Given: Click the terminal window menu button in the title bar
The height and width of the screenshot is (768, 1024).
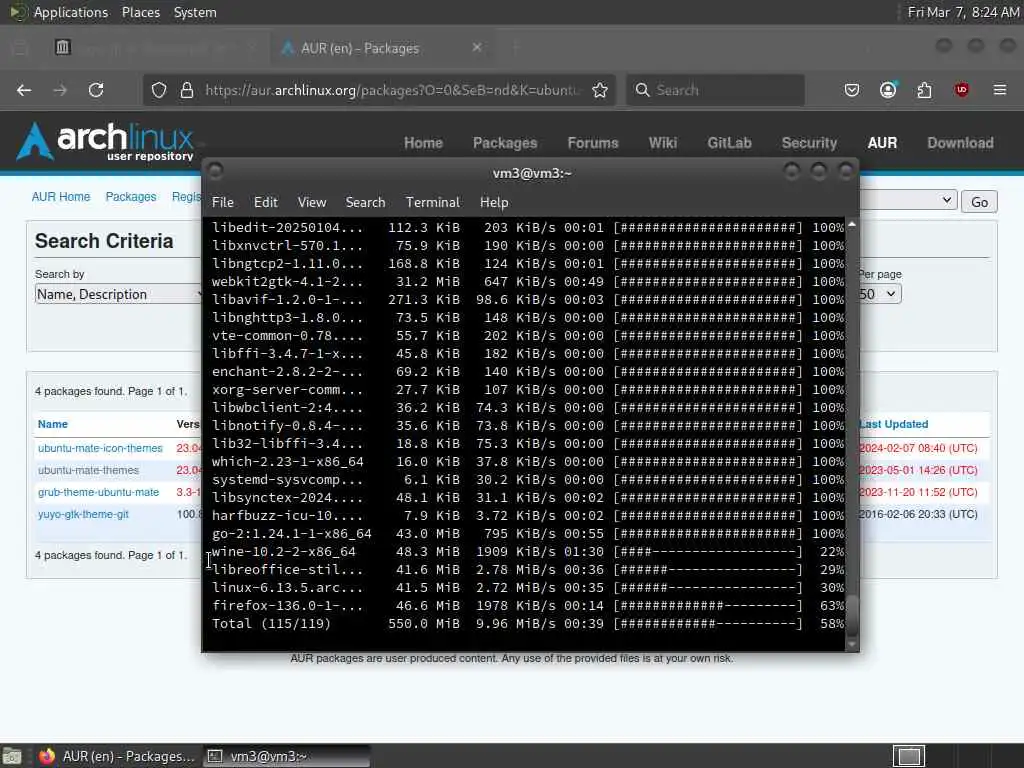Looking at the screenshot, I should 215,172.
